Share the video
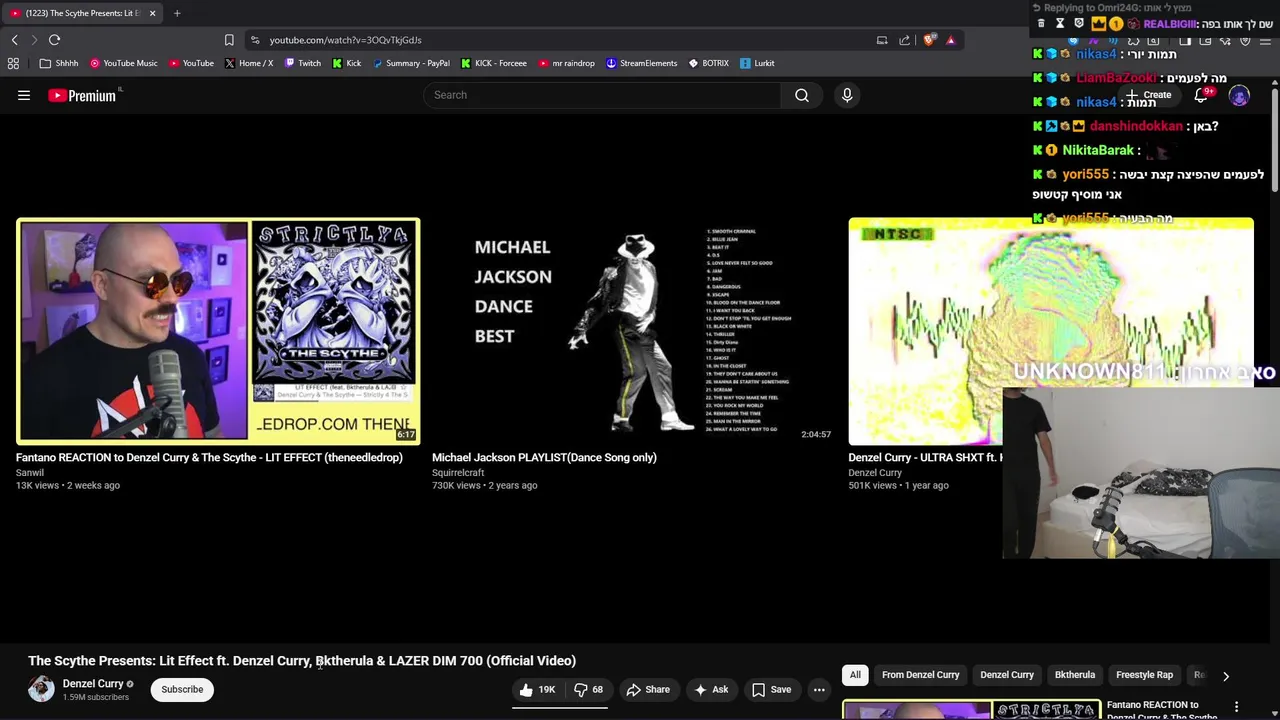Image resolution: width=1280 pixels, height=720 pixels. pyautogui.click(x=648, y=689)
